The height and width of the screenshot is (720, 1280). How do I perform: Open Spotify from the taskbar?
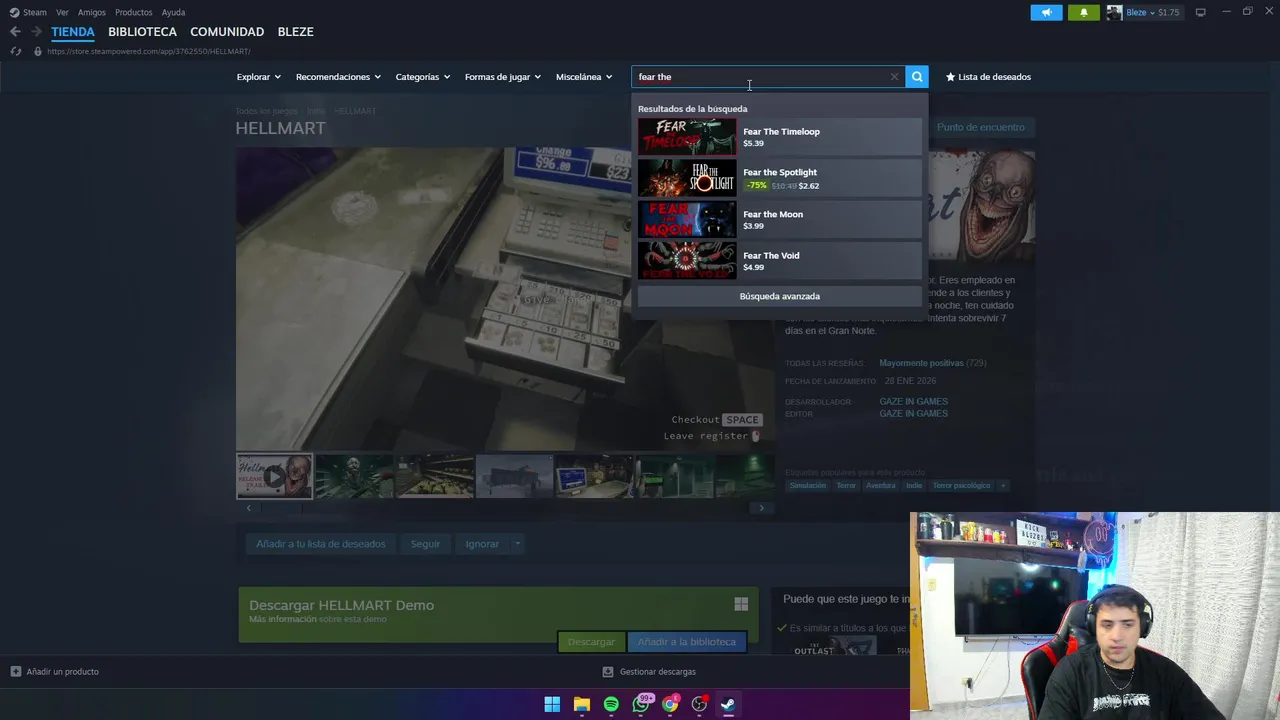(611, 704)
